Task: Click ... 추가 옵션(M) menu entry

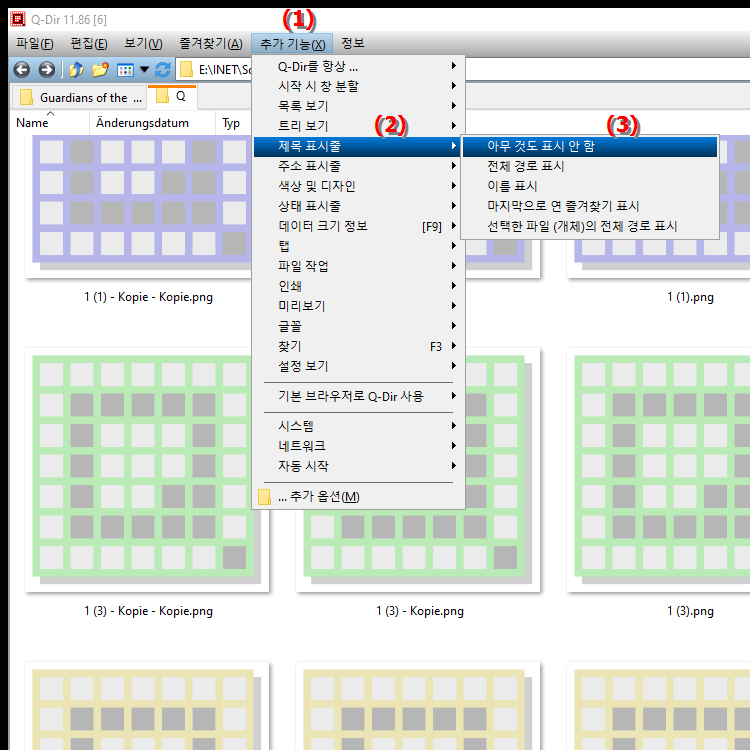Action: pyautogui.click(x=358, y=496)
